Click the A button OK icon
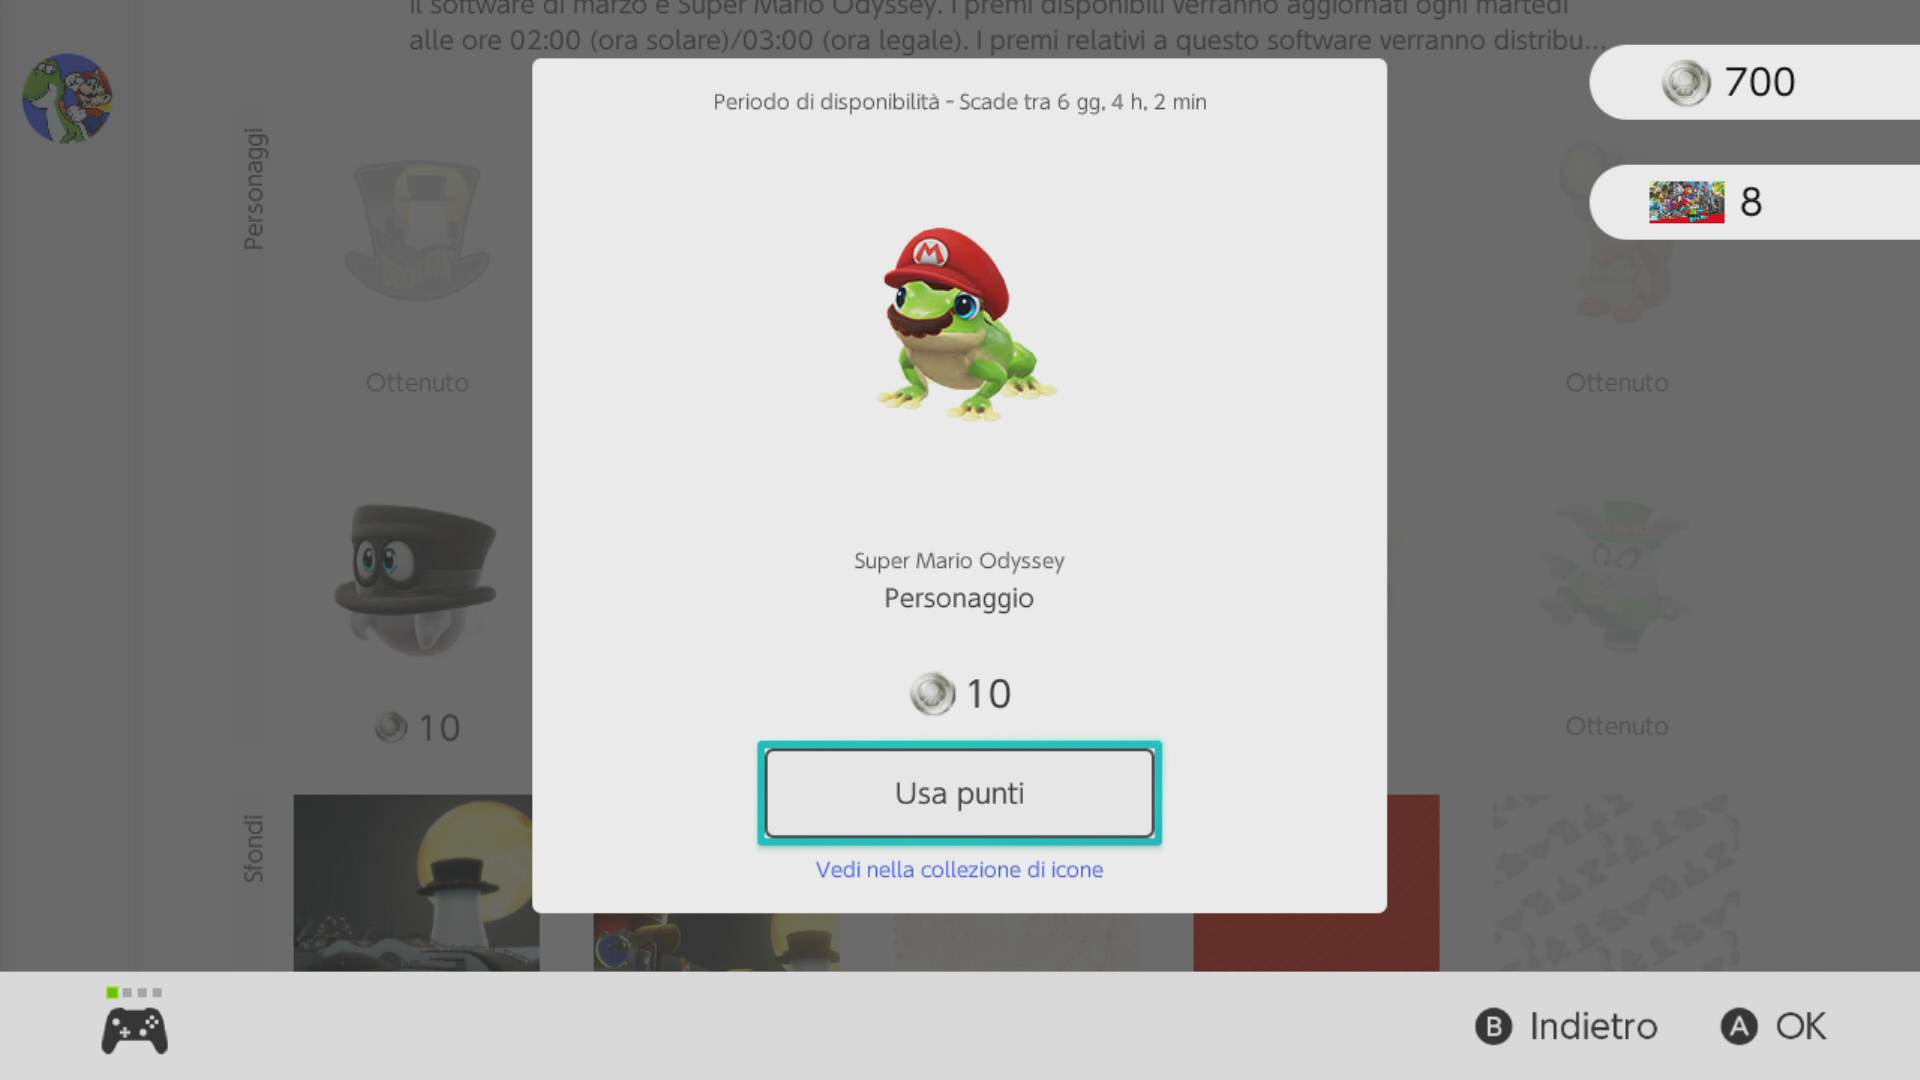Viewport: 1920px width, 1080px height. (x=1738, y=1026)
